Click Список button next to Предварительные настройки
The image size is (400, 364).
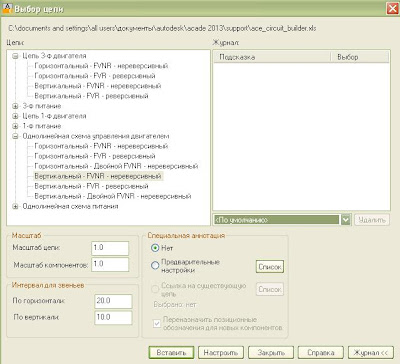(270, 267)
